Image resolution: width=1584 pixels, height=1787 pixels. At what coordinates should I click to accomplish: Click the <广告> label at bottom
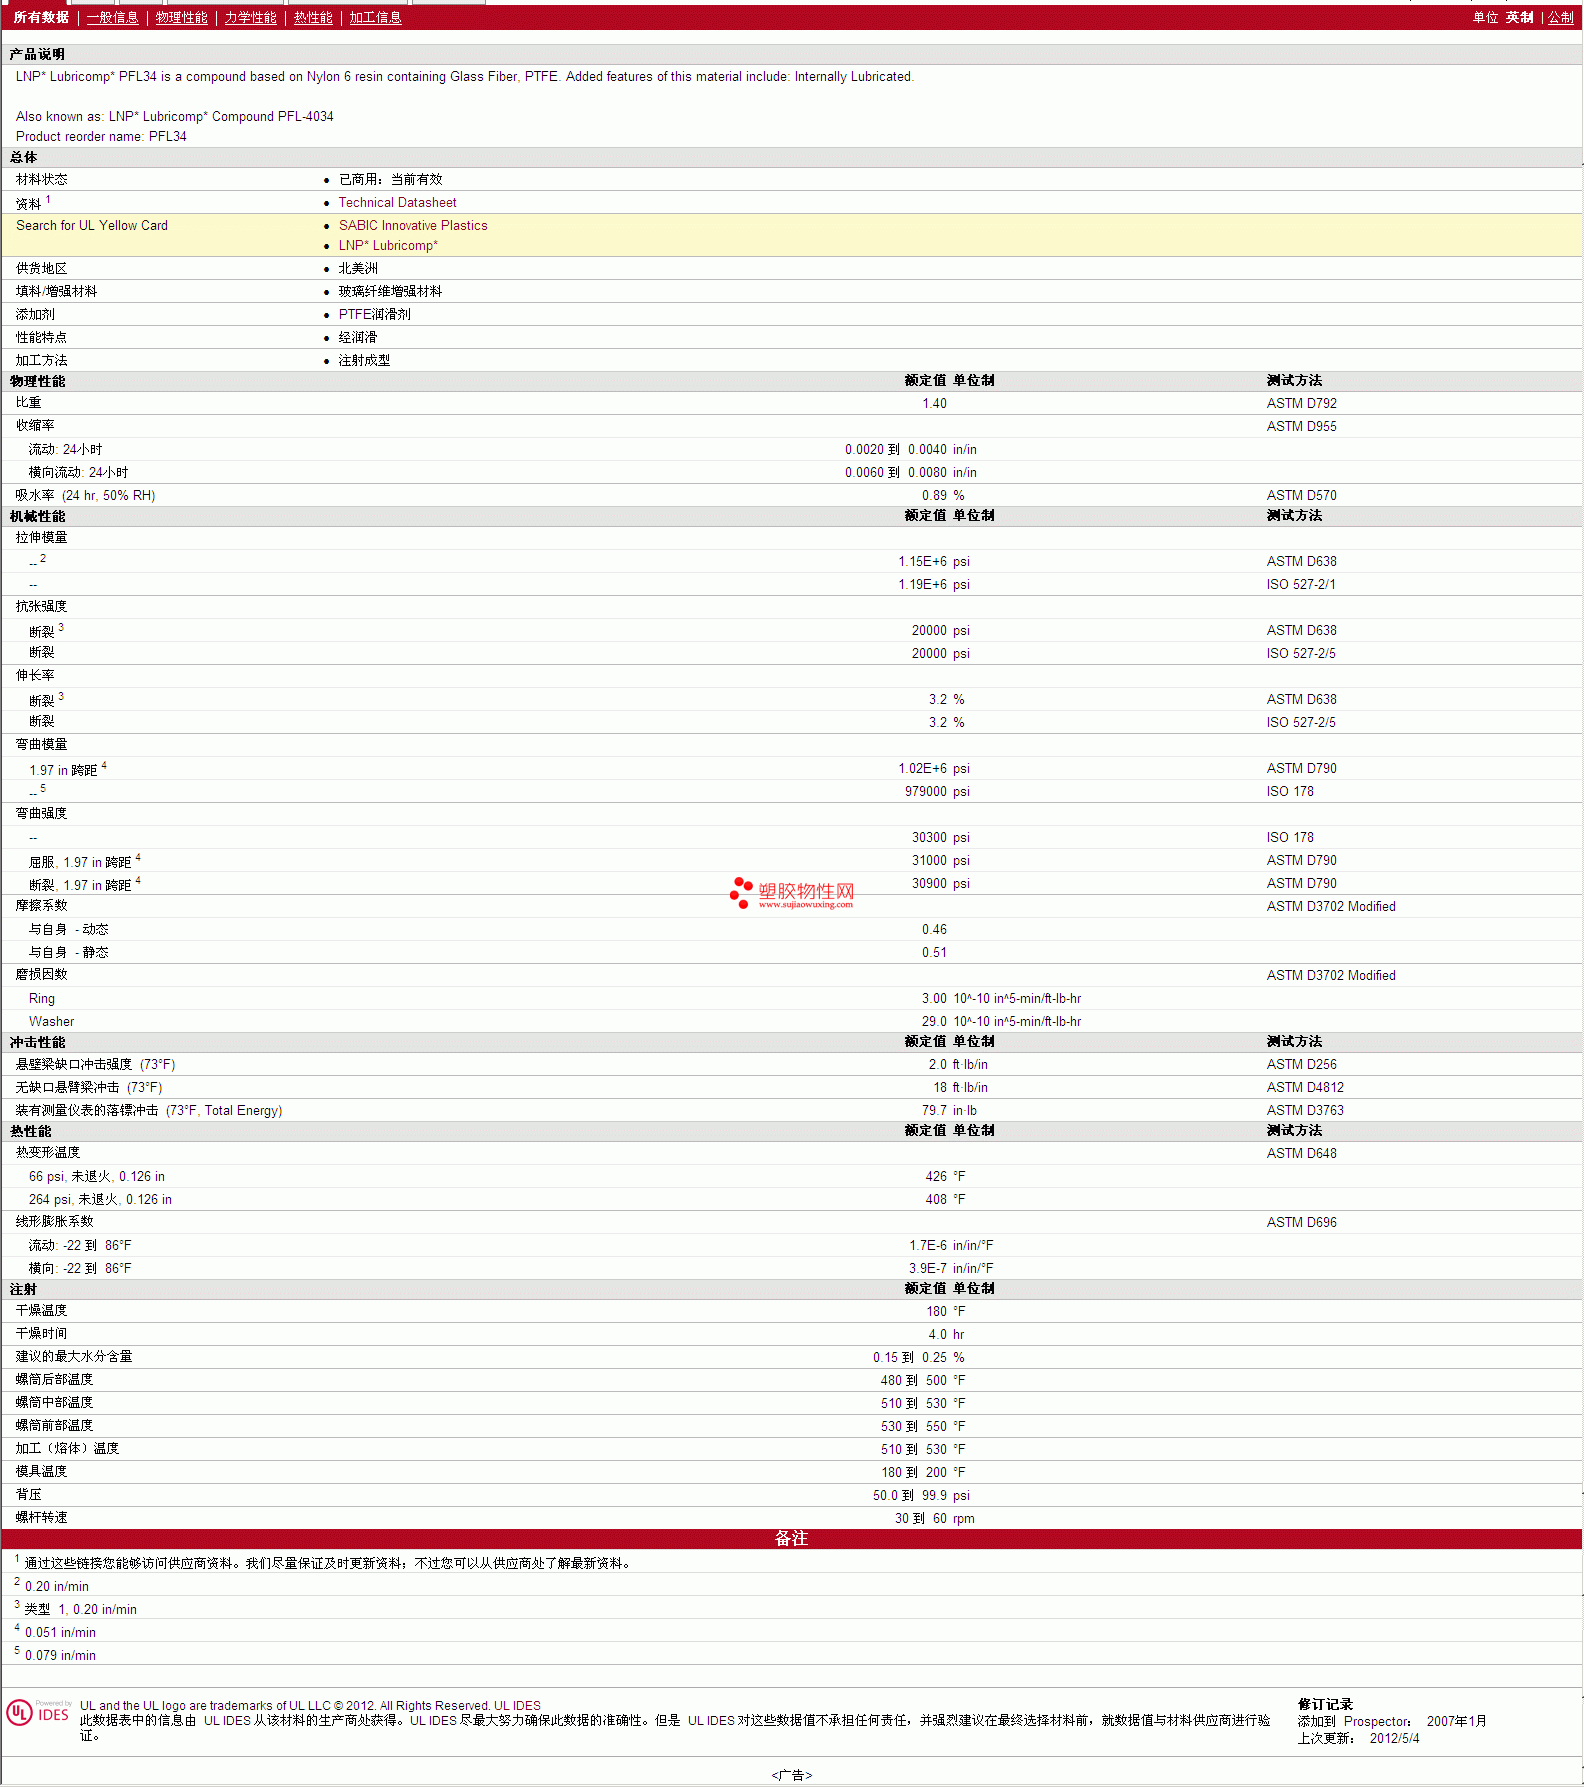click(791, 1775)
